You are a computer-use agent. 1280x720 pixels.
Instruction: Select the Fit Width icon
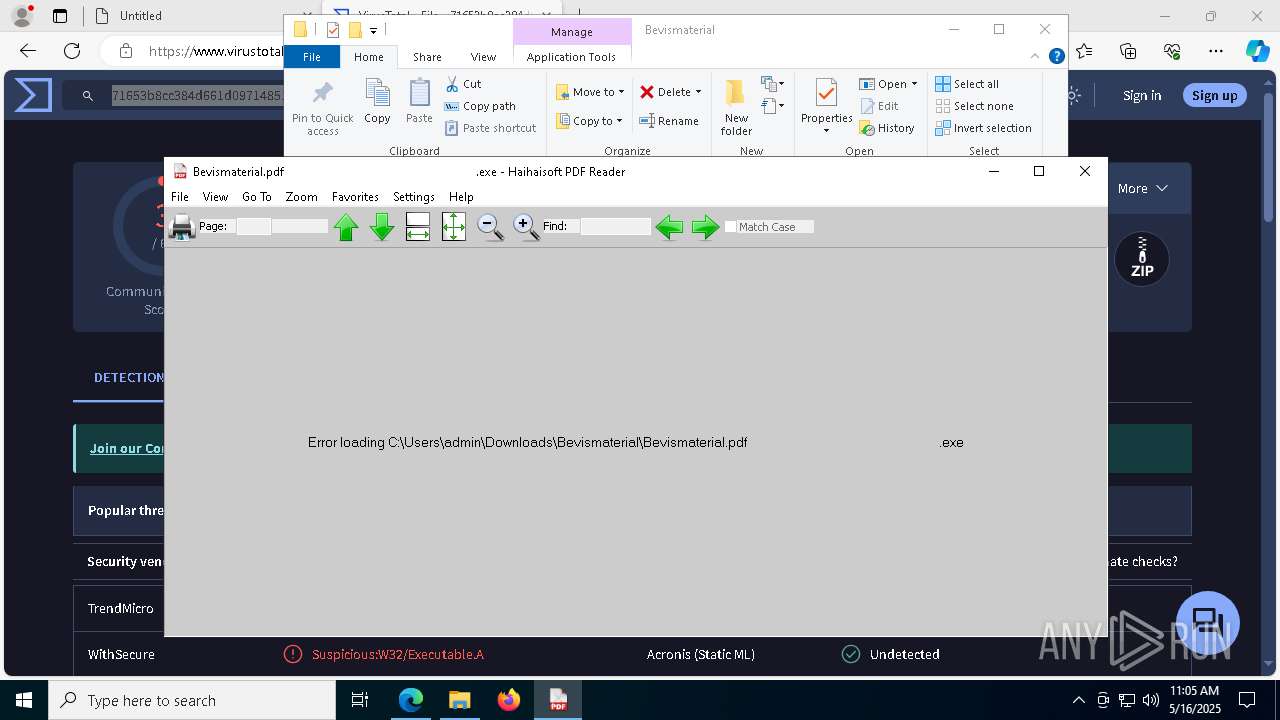click(x=418, y=227)
